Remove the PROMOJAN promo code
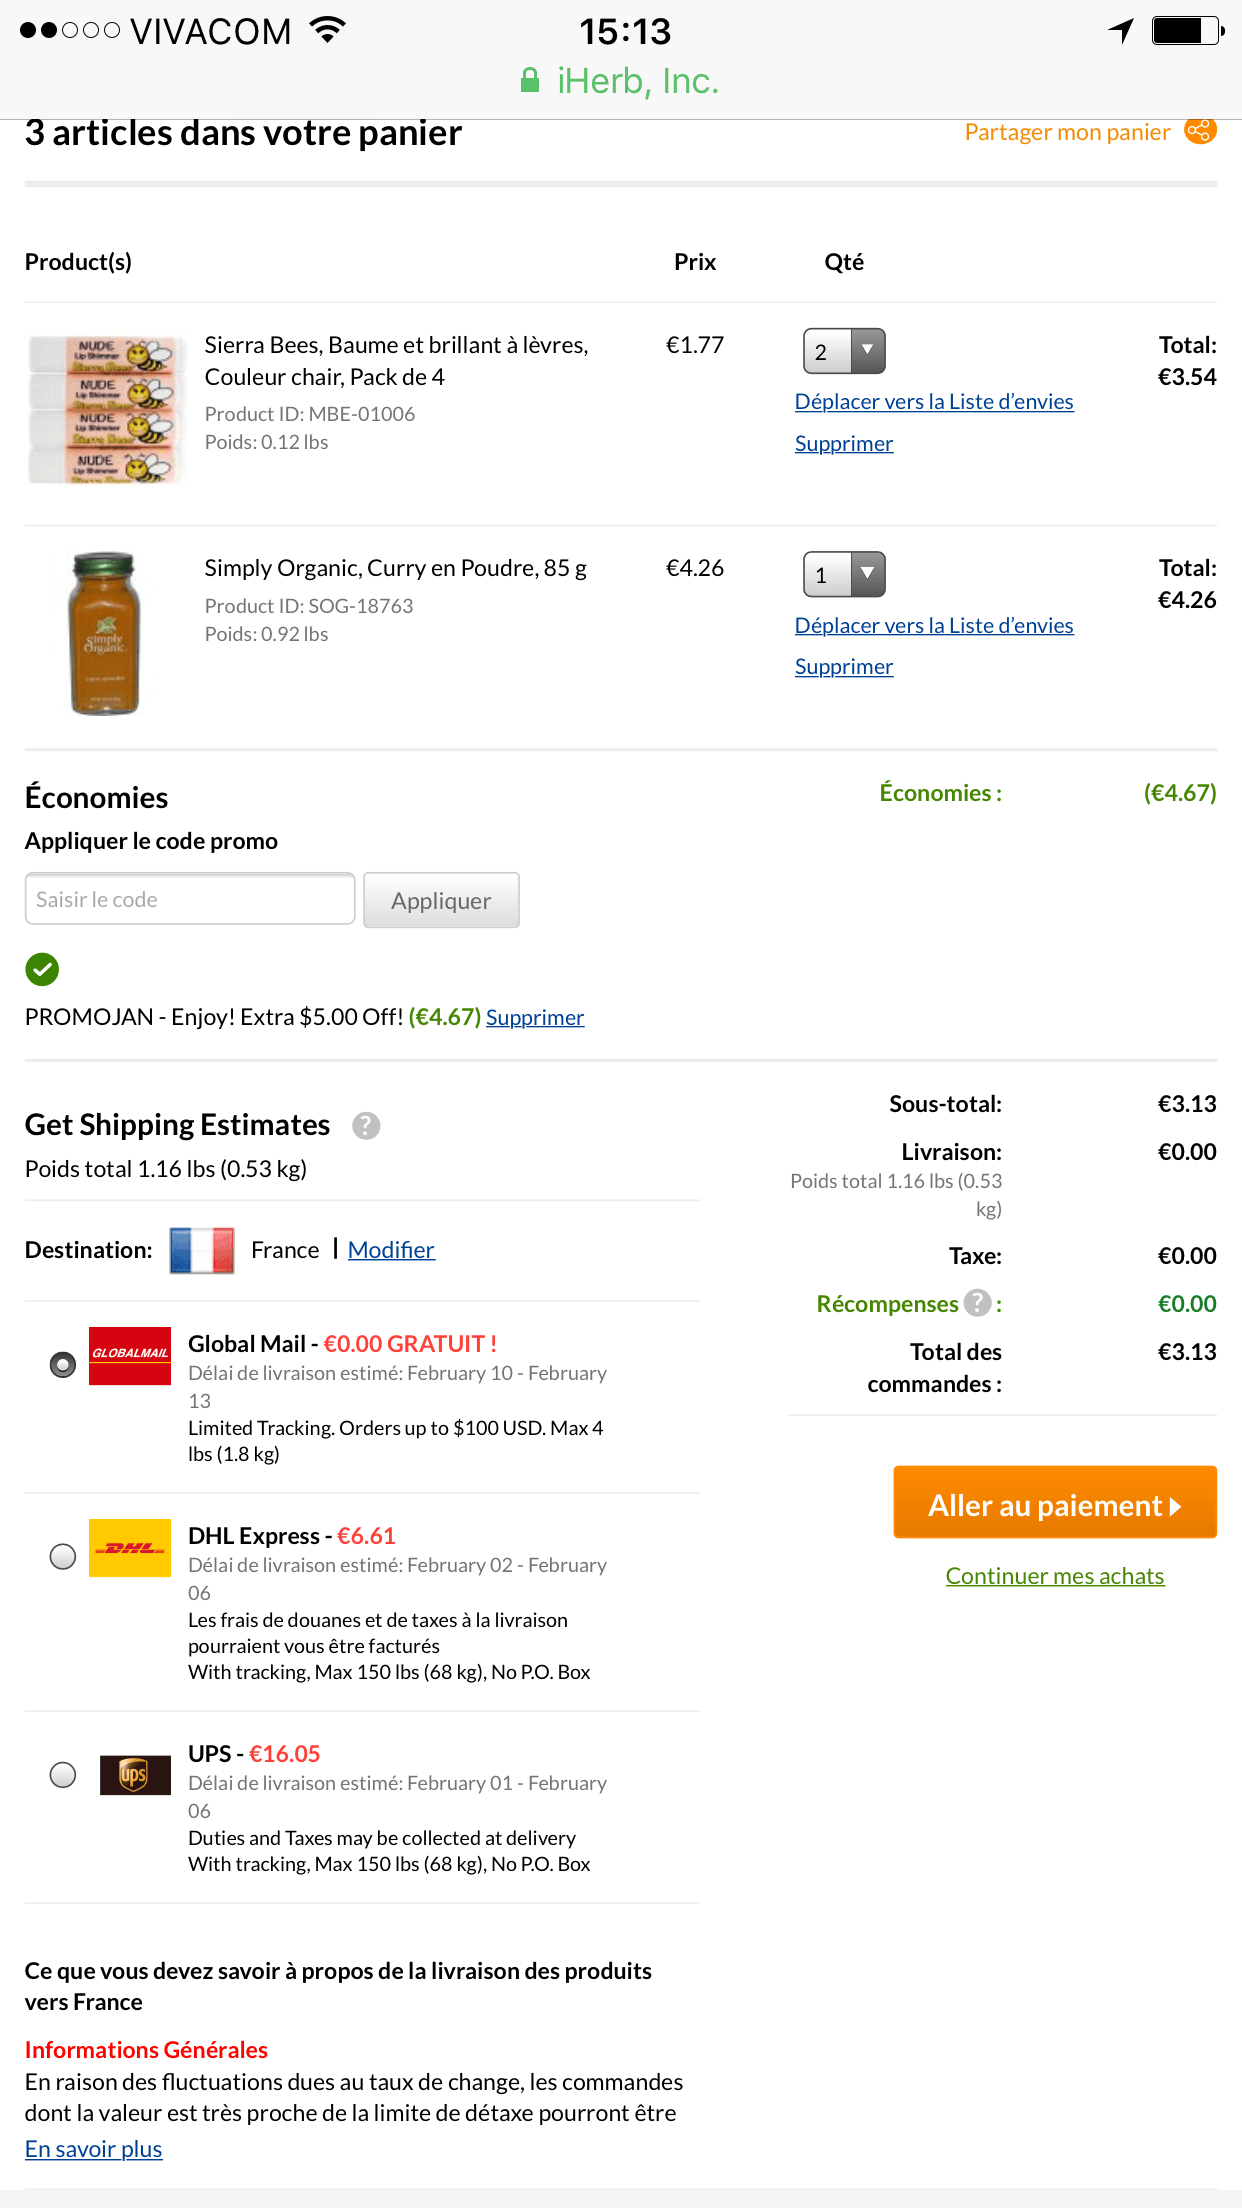The width and height of the screenshot is (1242, 2208). click(x=535, y=1018)
